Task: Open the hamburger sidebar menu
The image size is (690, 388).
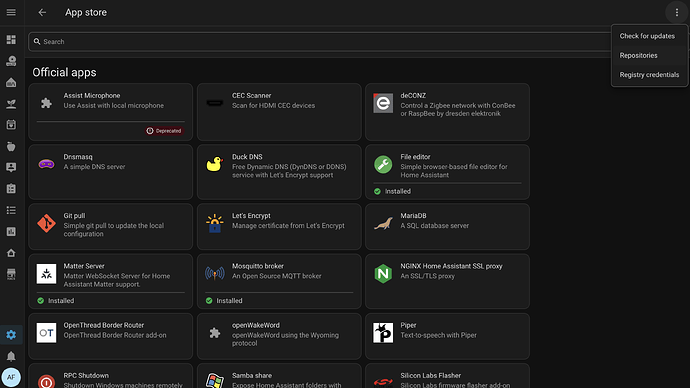Action: coord(11,12)
